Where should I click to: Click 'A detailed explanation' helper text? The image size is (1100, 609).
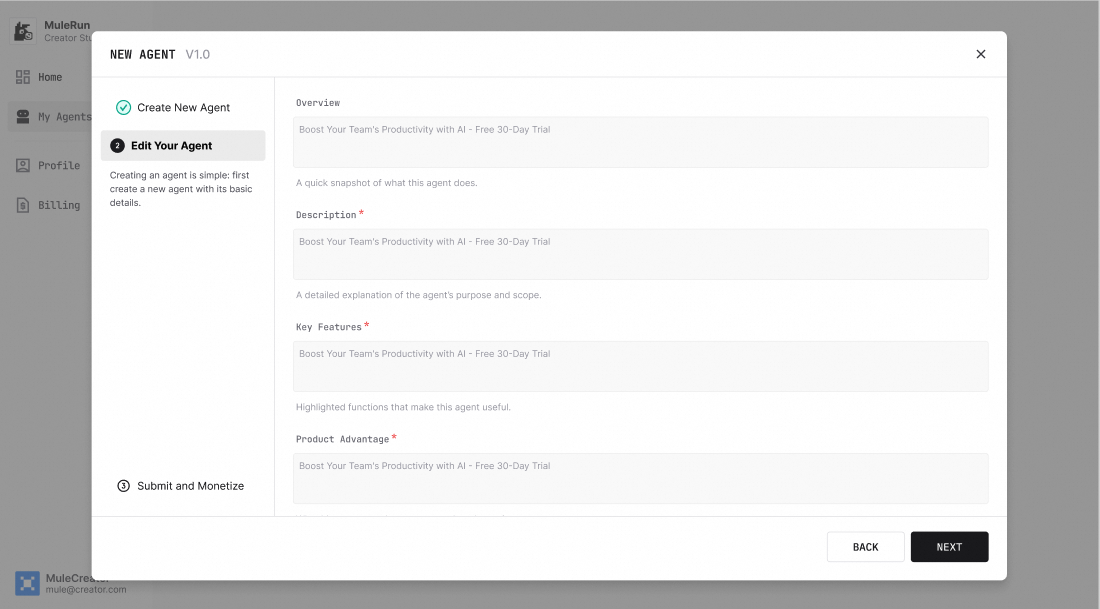click(x=419, y=295)
